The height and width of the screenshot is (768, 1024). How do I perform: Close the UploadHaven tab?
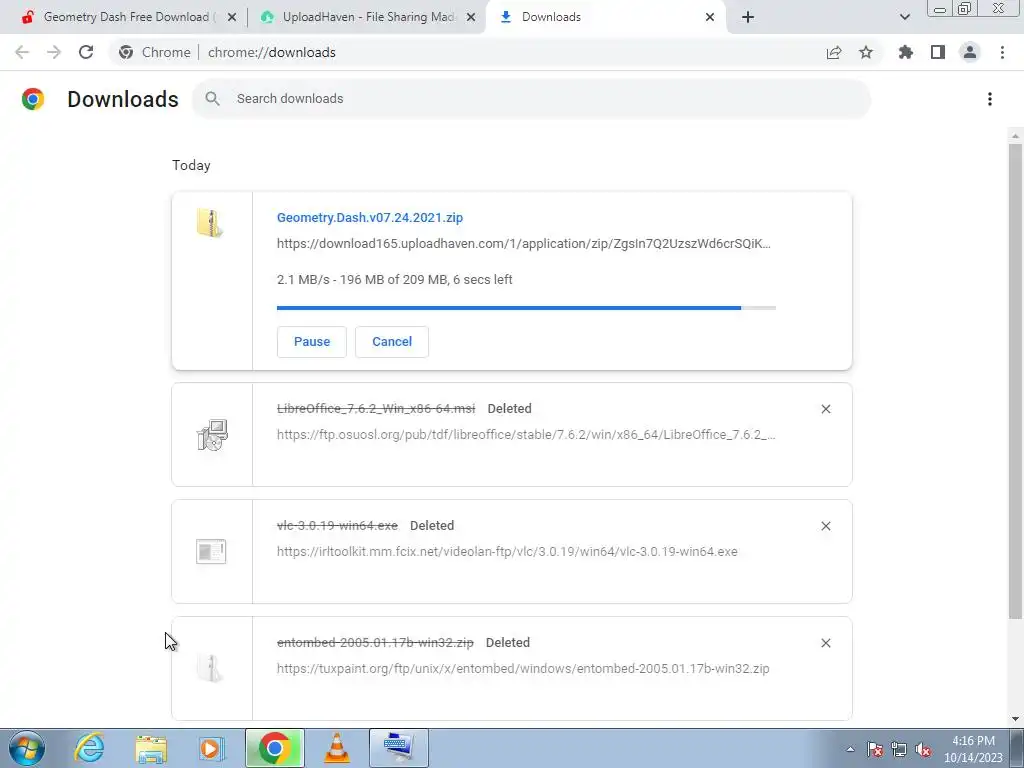471,17
